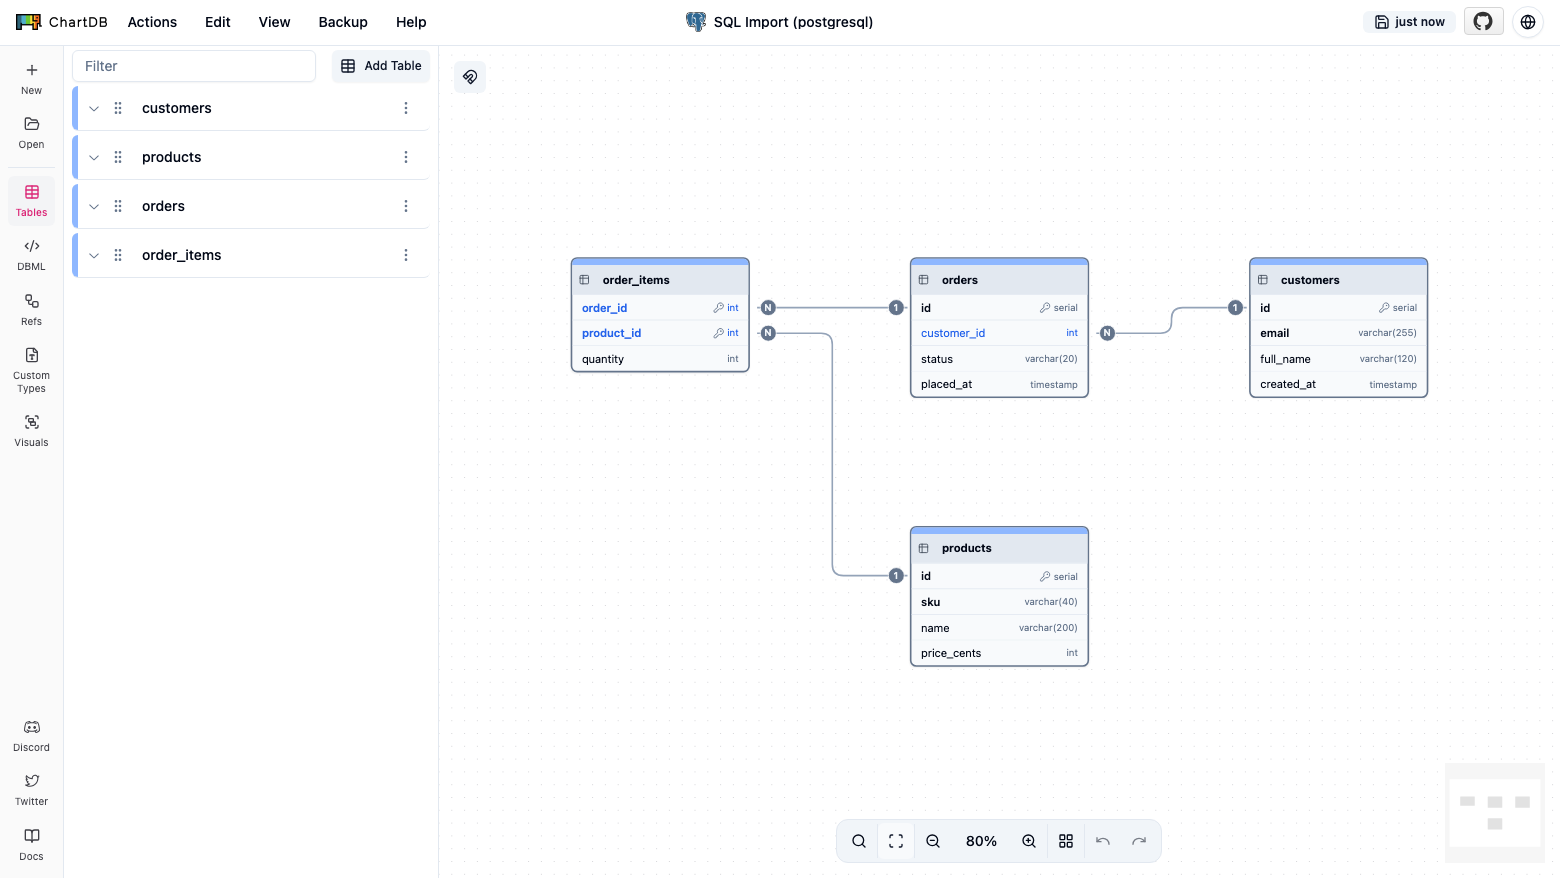1560x878 pixels.
Task: Open the Twitter link icon
Action: click(x=31, y=789)
